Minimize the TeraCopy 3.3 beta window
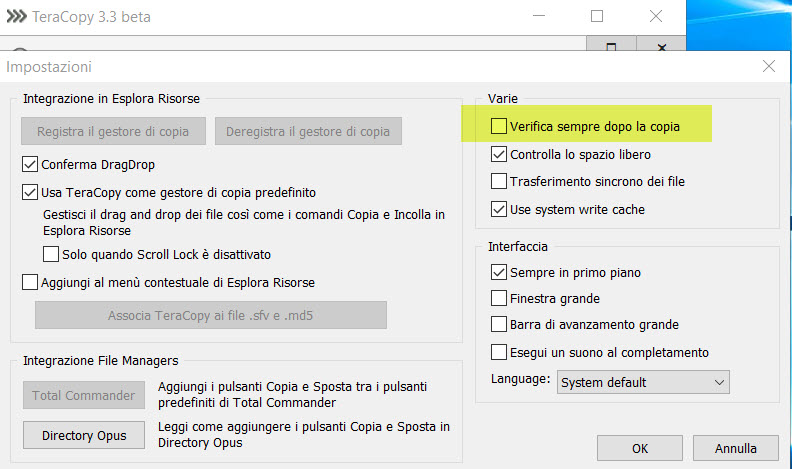The image size is (792, 469). point(539,16)
